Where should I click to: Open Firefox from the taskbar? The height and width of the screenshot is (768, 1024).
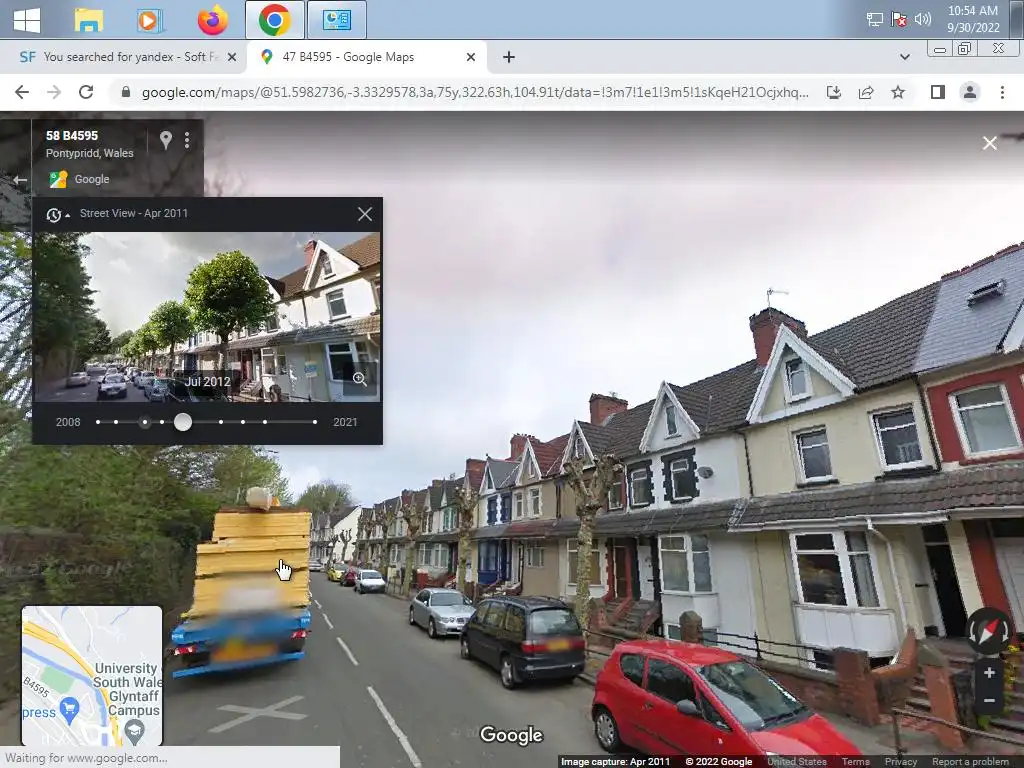pyautogui.click(x=213, y=20)
